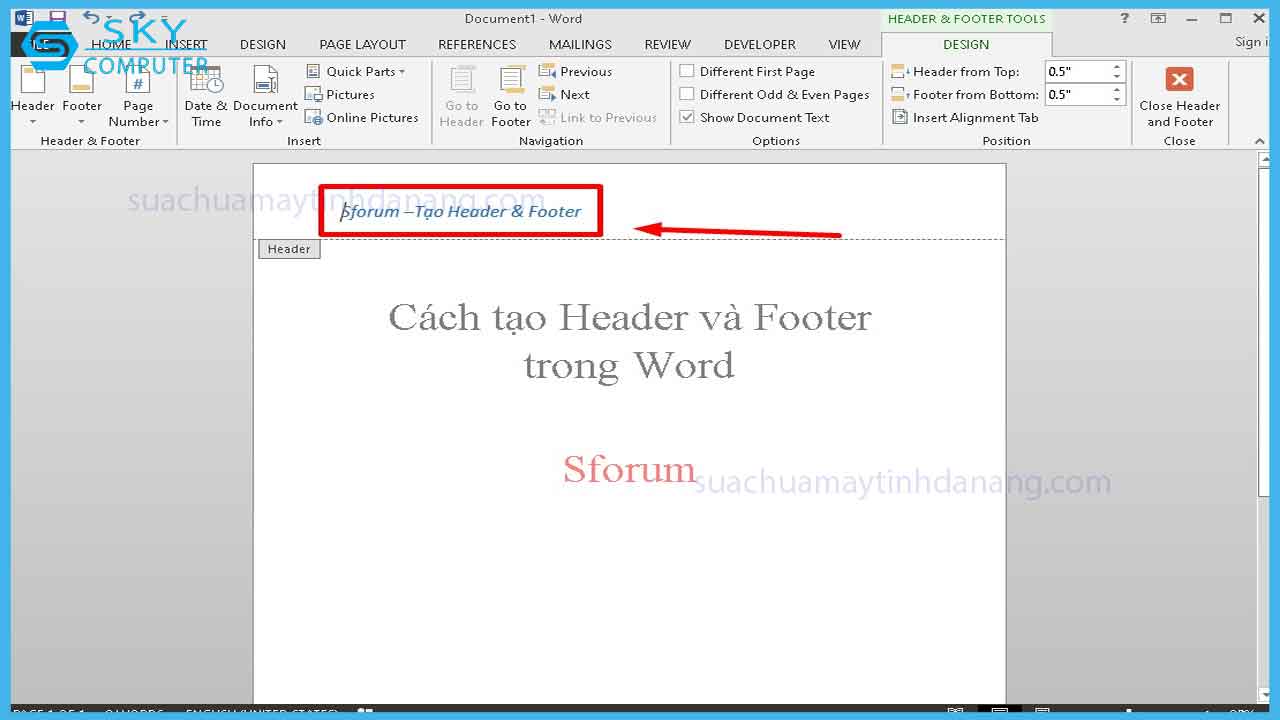This screenshot has height=720, width=1280.
Task: Open the REFERENCES ribbon tab
Action: [x=477, y=44]
